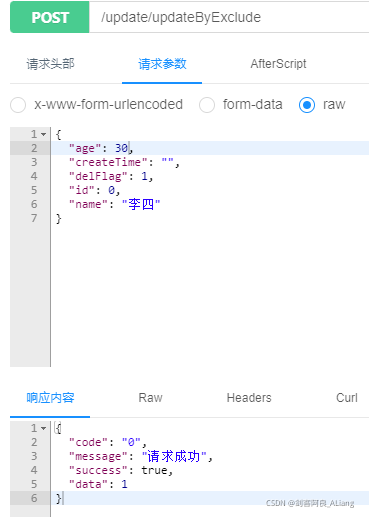Click the "delFlag": 1 line

210,176
